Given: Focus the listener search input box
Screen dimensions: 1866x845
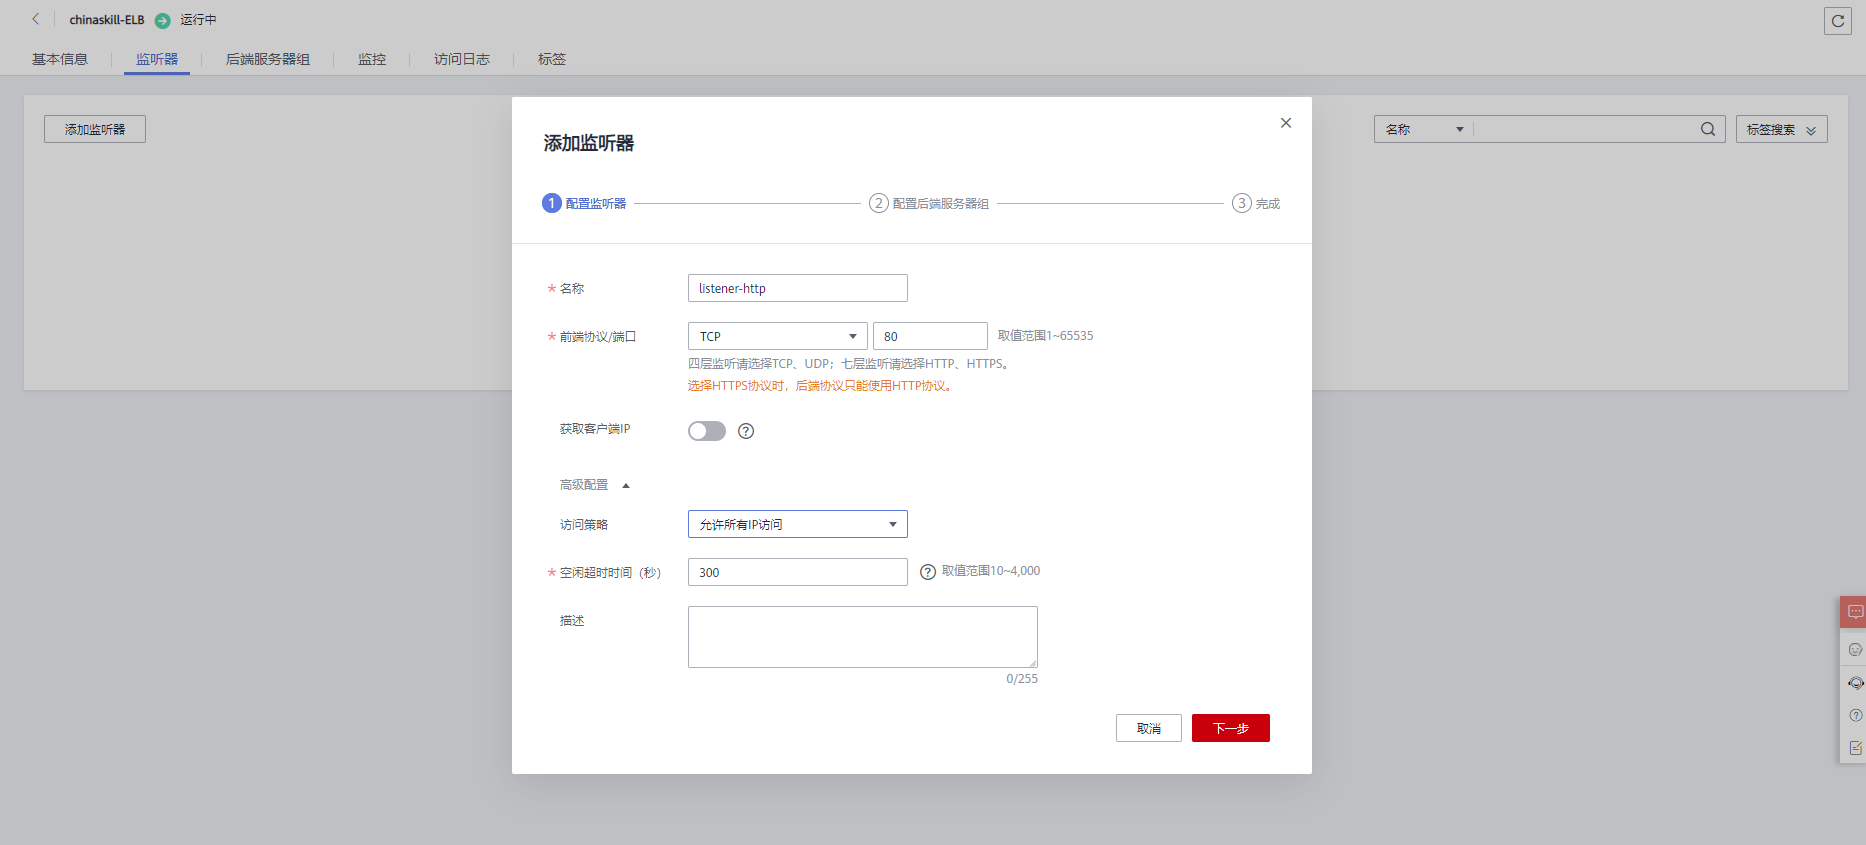Looking at the screenshot, I should [x=1586, y=129].
